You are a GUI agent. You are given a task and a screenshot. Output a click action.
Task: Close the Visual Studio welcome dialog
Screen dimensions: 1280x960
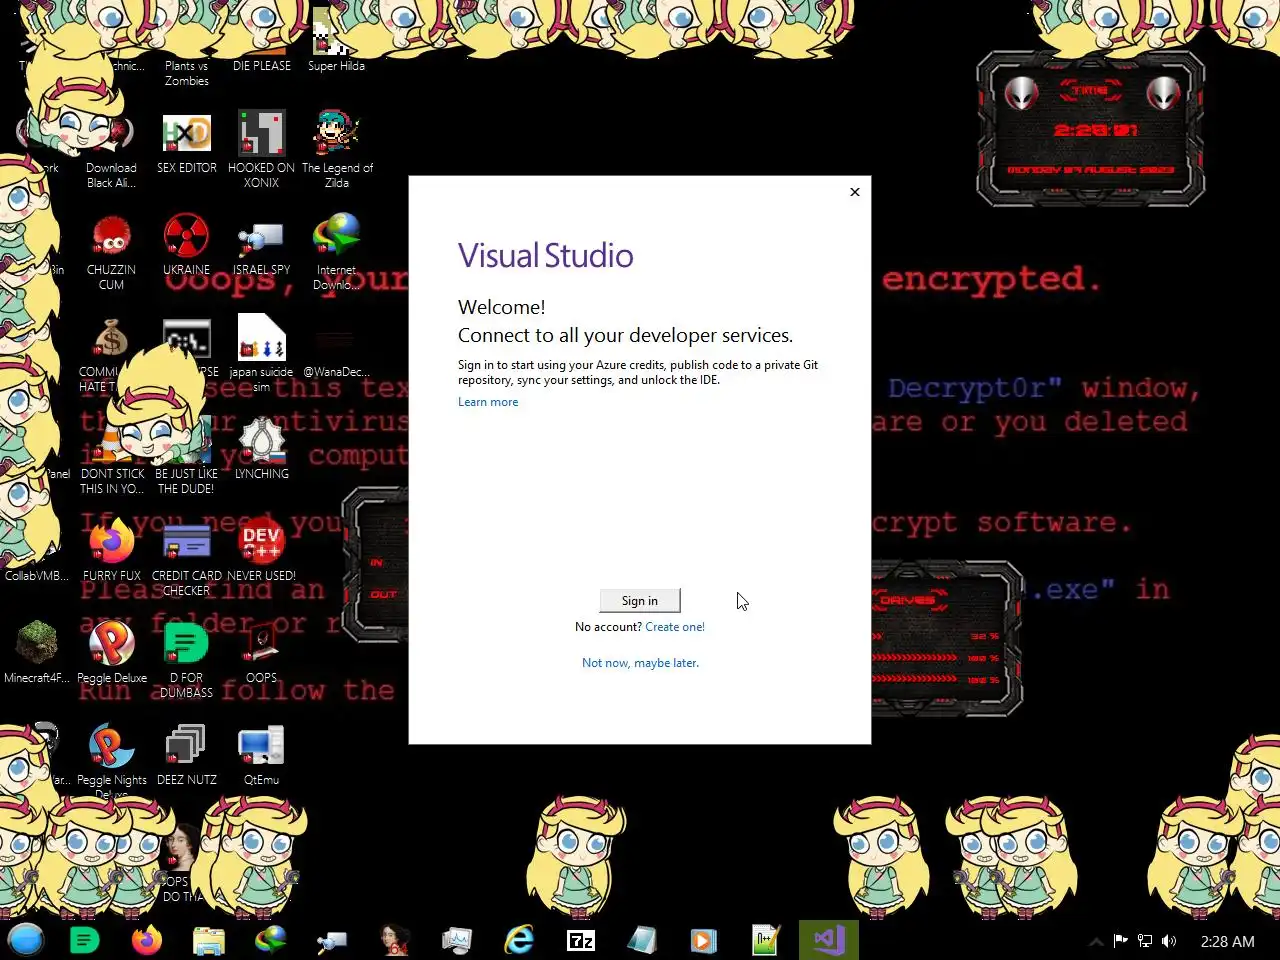pyautogui.click(x=855, y=192)
